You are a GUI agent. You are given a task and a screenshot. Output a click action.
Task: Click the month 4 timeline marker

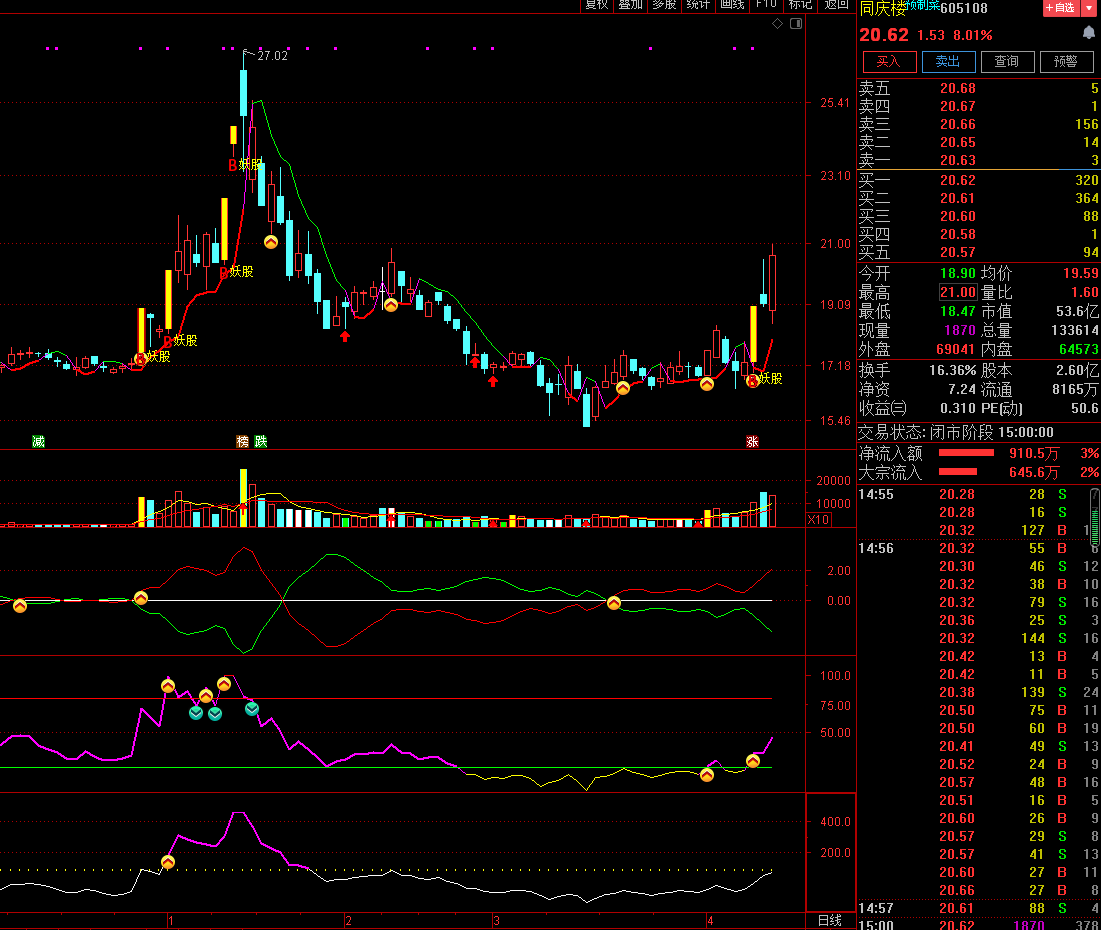[x=710, y=921]
